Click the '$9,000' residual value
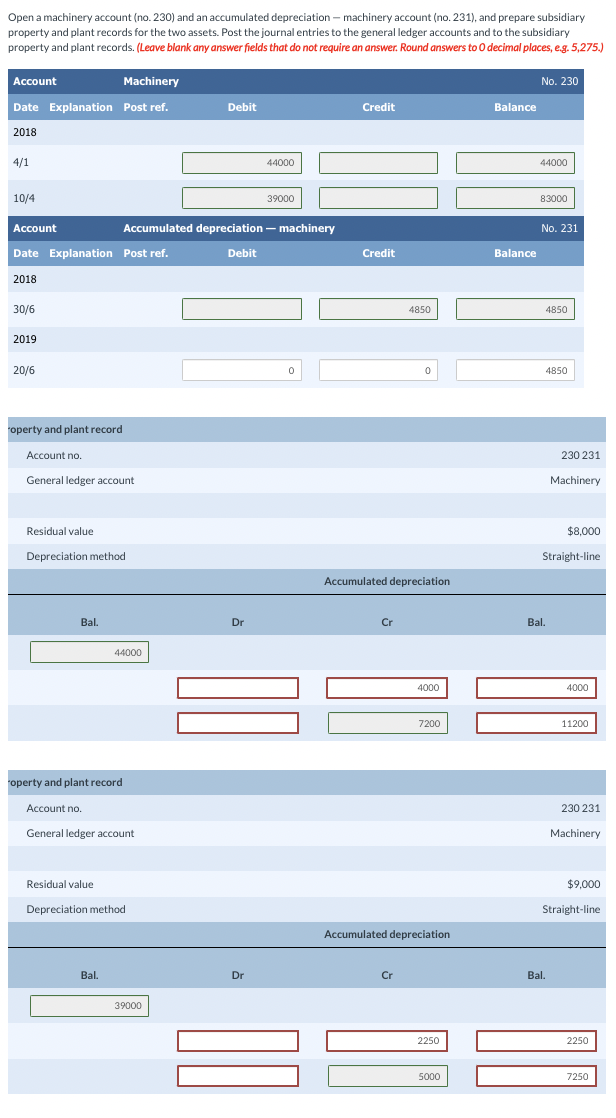Viewport: 616px width, 1118px height. 583,884
